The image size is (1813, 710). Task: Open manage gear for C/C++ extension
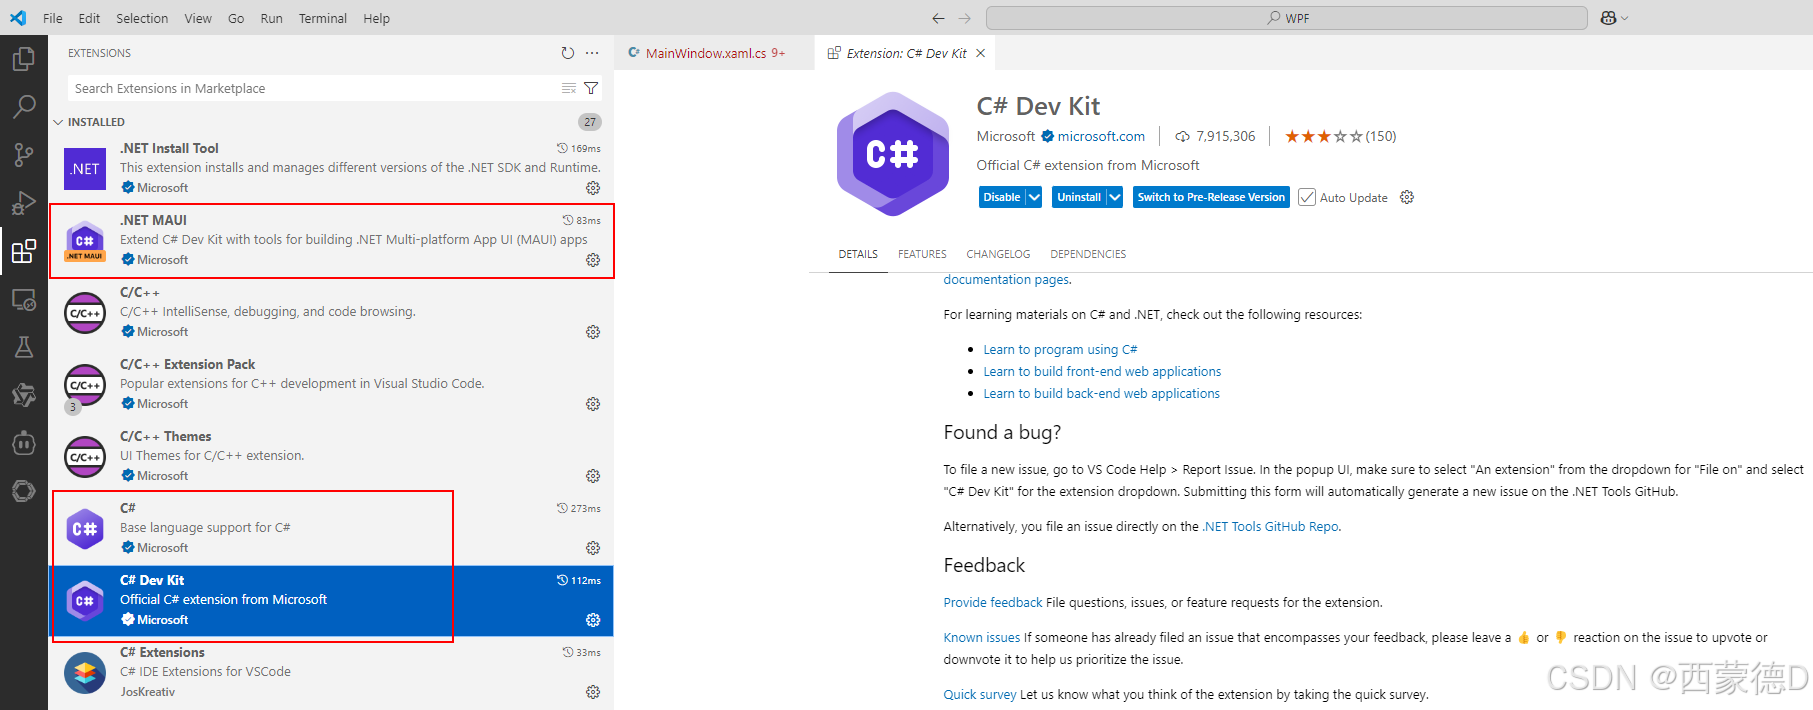pos(593,332)
